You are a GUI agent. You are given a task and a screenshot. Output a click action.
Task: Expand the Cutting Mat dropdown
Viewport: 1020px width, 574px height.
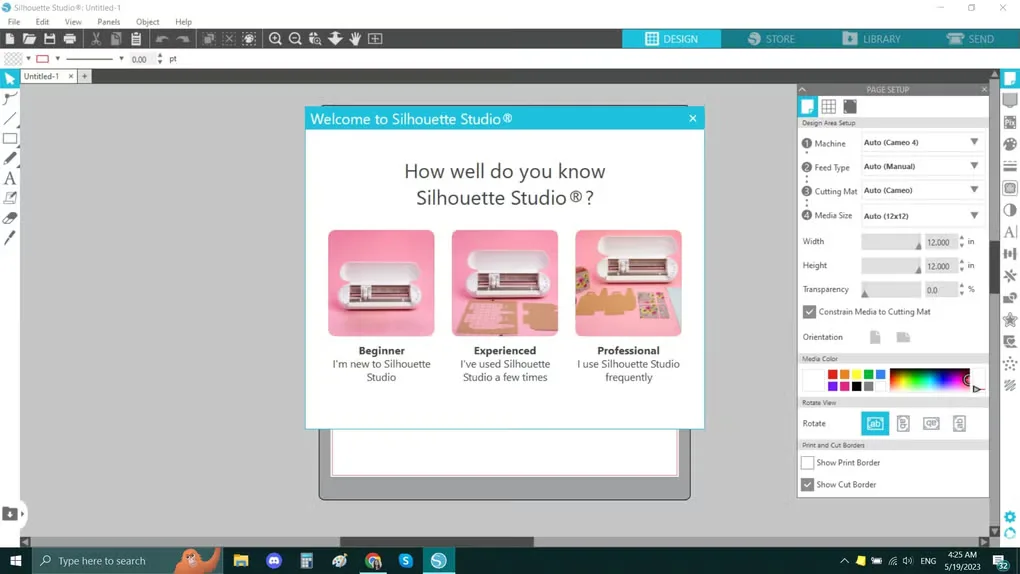(x=974, y=190)
